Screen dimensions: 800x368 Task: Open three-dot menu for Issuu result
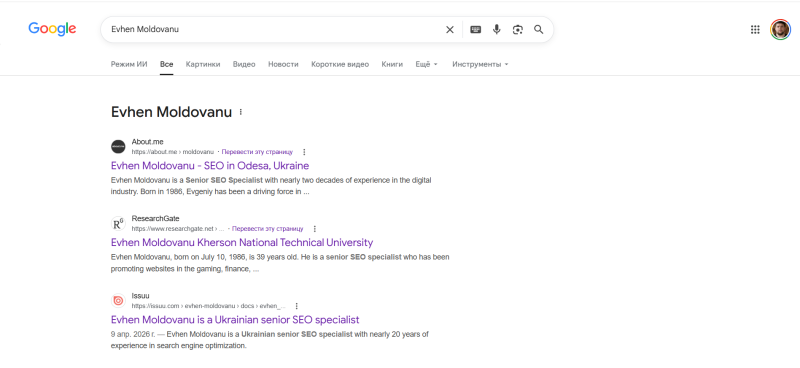click(x=296, y=306)
